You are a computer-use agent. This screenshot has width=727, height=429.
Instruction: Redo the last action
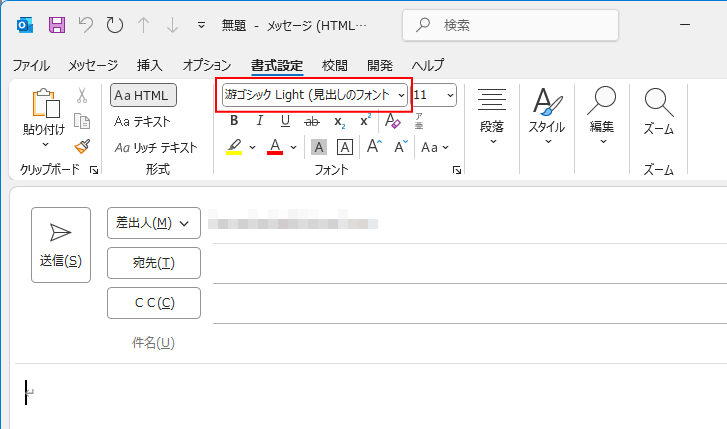(114, 25)
